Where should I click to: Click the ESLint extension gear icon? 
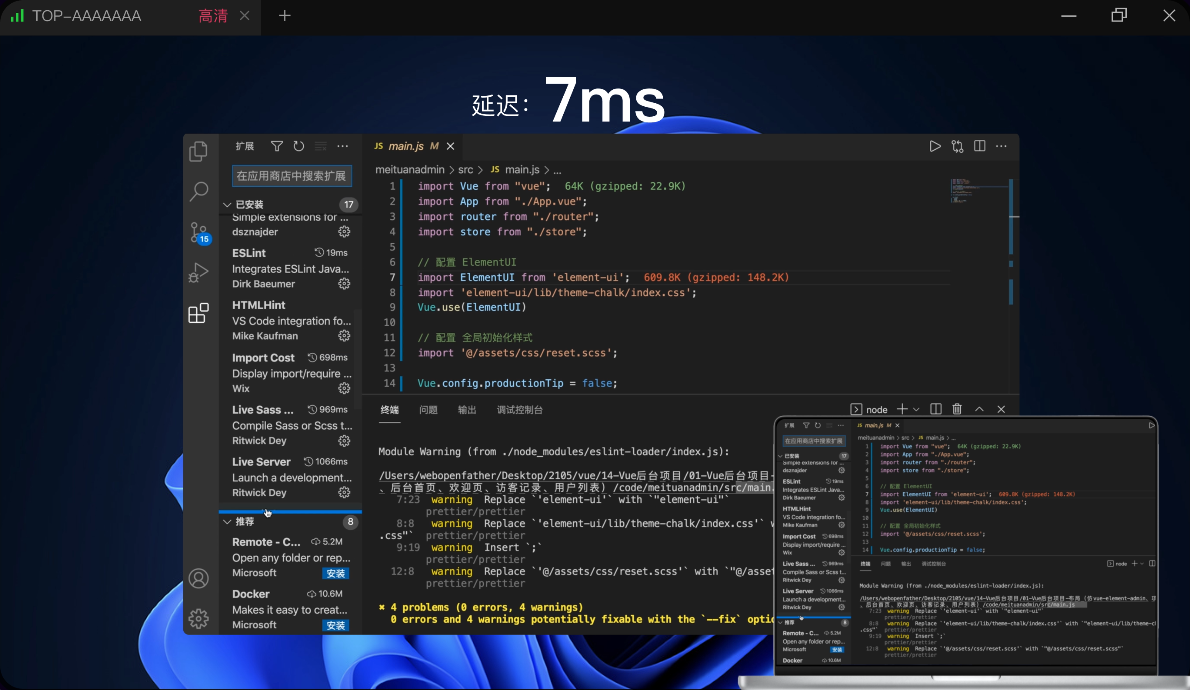[344, 284]
